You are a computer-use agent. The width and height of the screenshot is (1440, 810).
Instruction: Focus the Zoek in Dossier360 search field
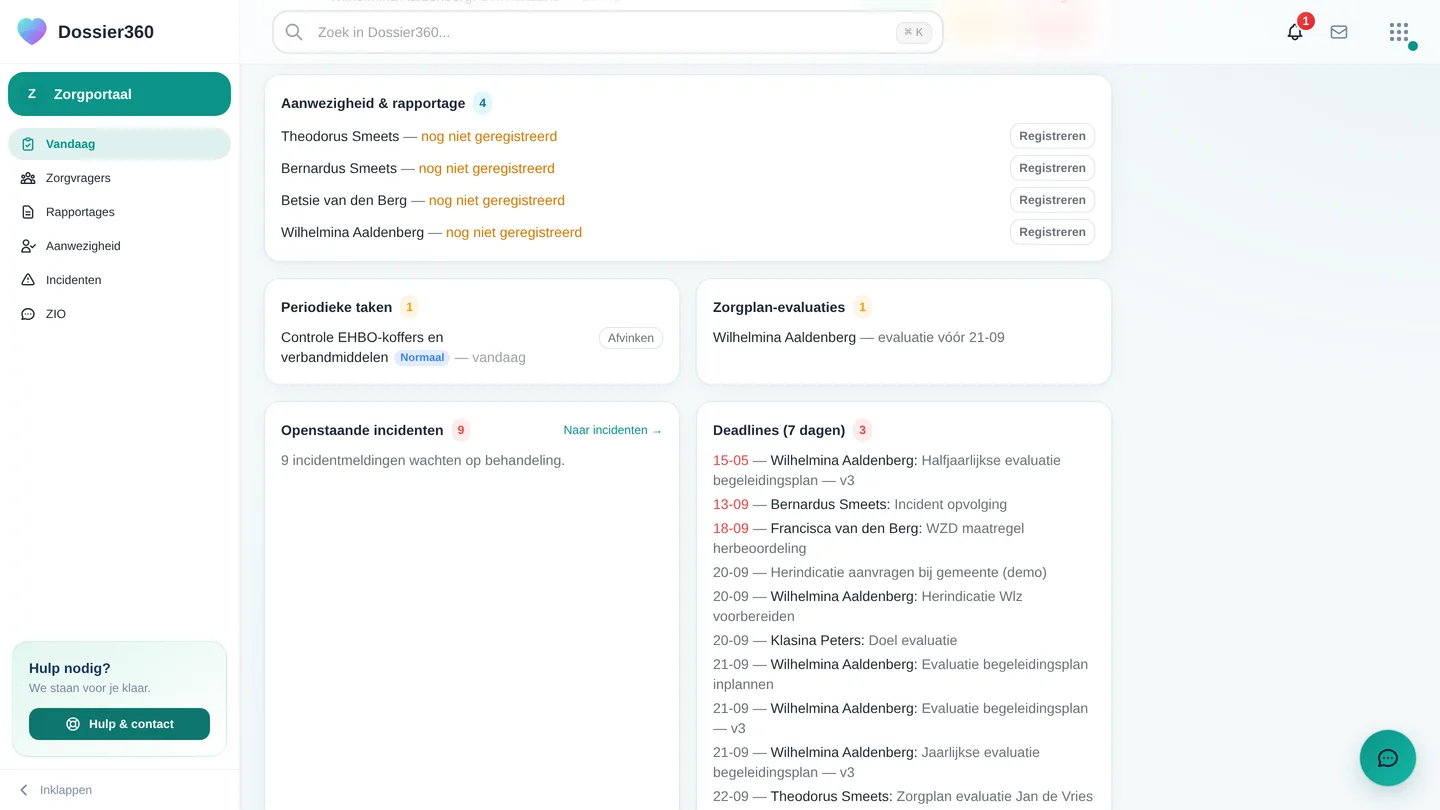tap(607, 32)
